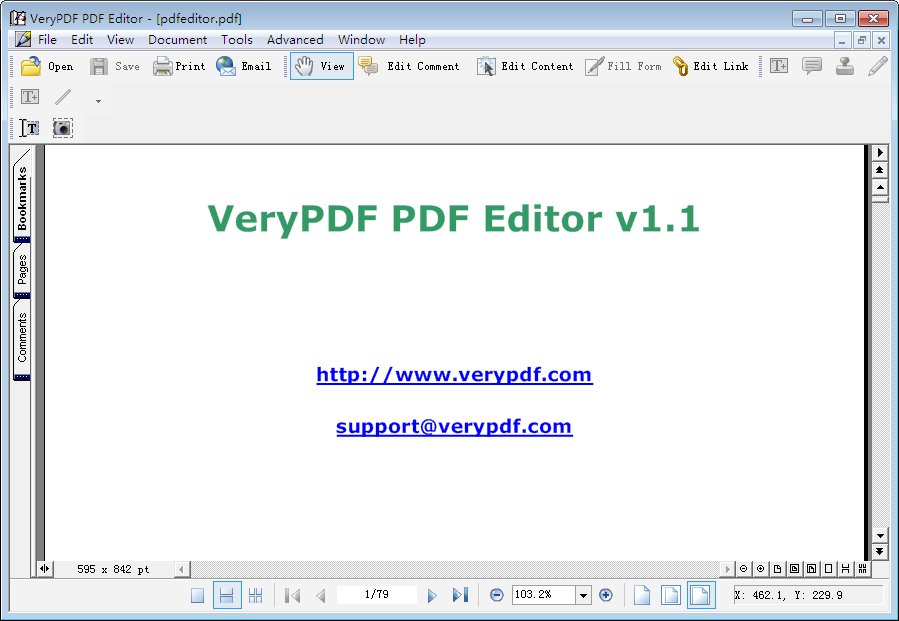The image size is (899, 621).
Task: Switch to Edit Comment mode
Action: 409,67
